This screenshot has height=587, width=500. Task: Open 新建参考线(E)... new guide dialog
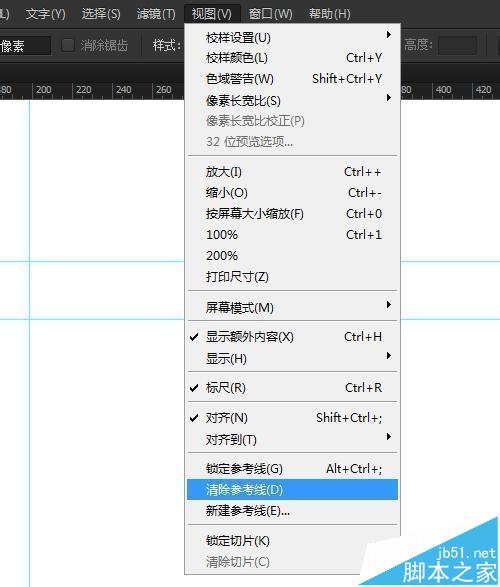click(x=292, y=511)
